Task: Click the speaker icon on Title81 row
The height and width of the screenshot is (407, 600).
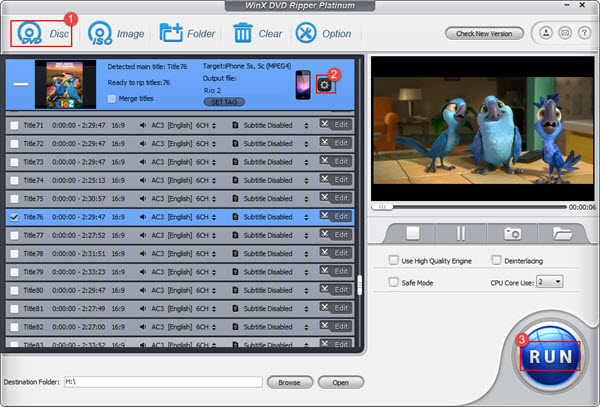Action: point(143,309)
